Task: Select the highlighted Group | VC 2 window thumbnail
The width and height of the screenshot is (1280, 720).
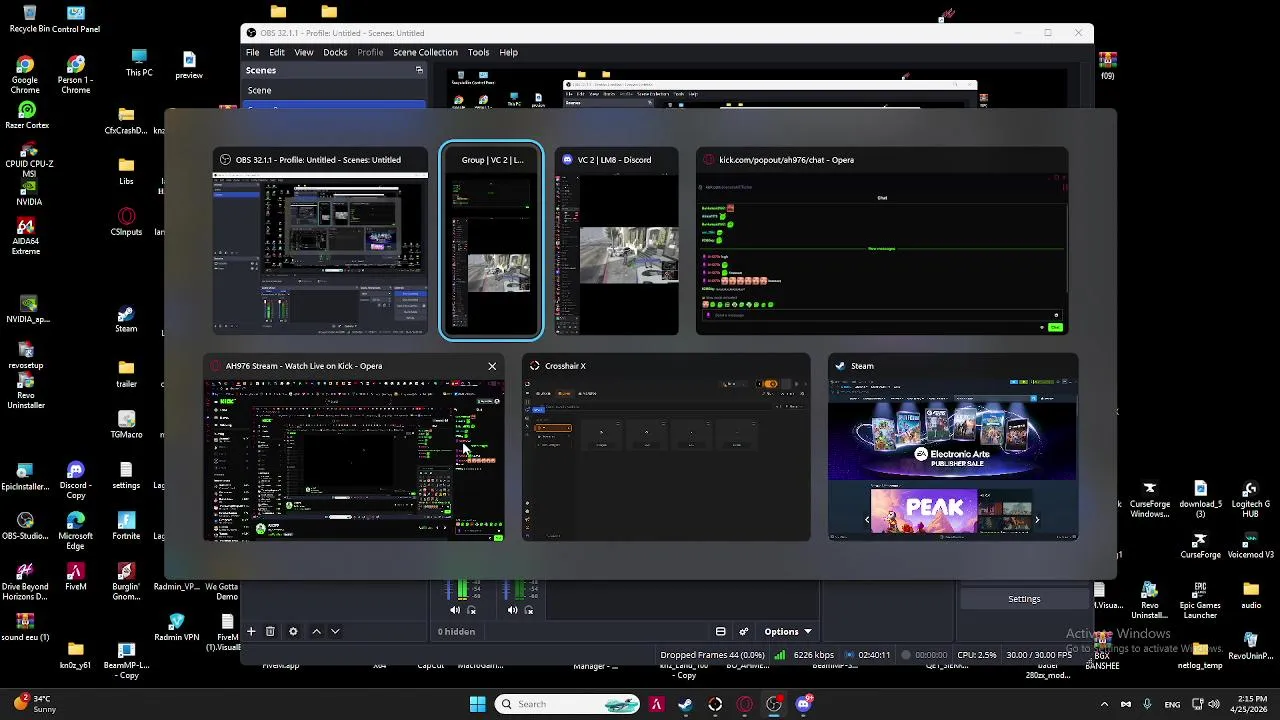Action: pos(491,241)
